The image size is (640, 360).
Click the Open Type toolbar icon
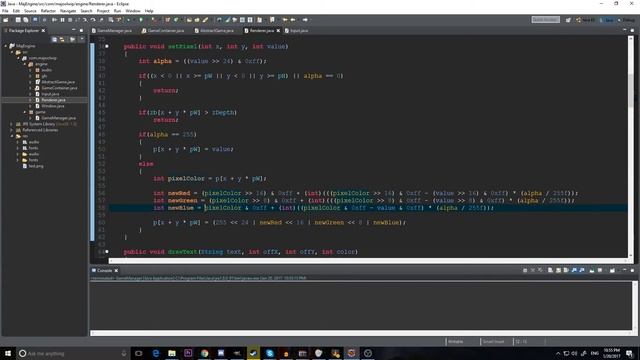coord(189,20)
